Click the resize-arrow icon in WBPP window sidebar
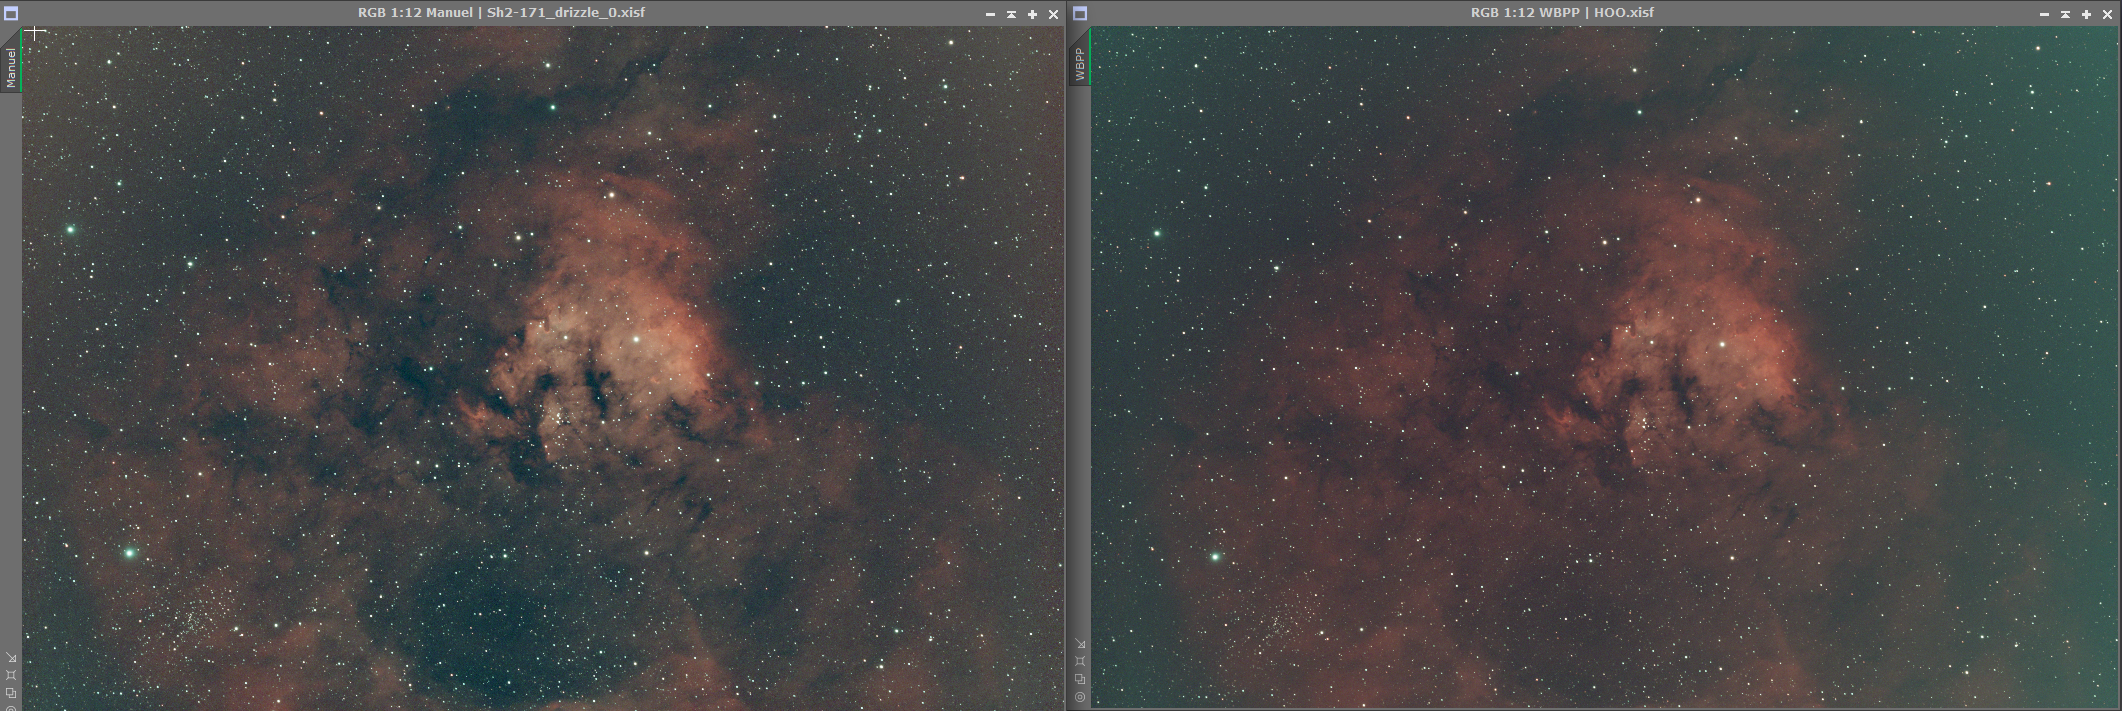Screen dimensions: 2122x711 click(x=1080, y=643)
